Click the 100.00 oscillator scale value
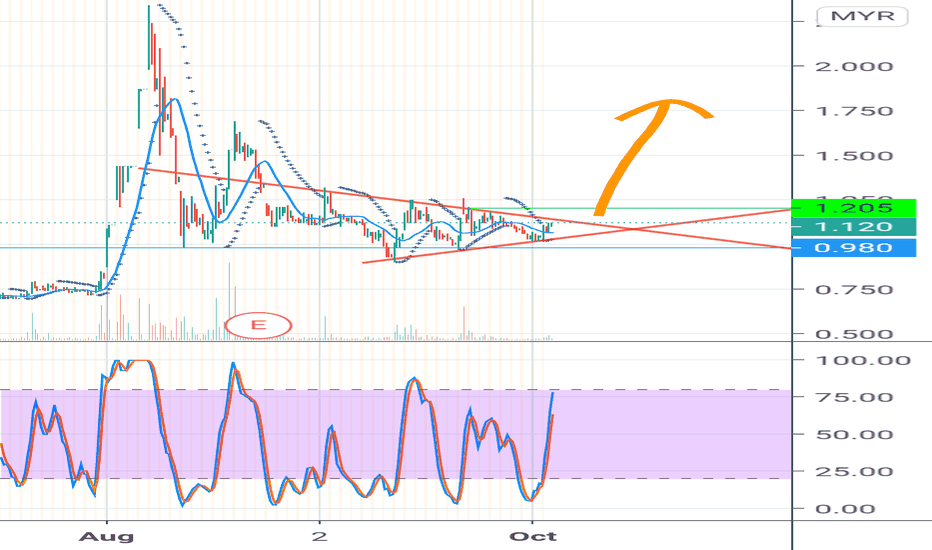 tap(863, 360)
